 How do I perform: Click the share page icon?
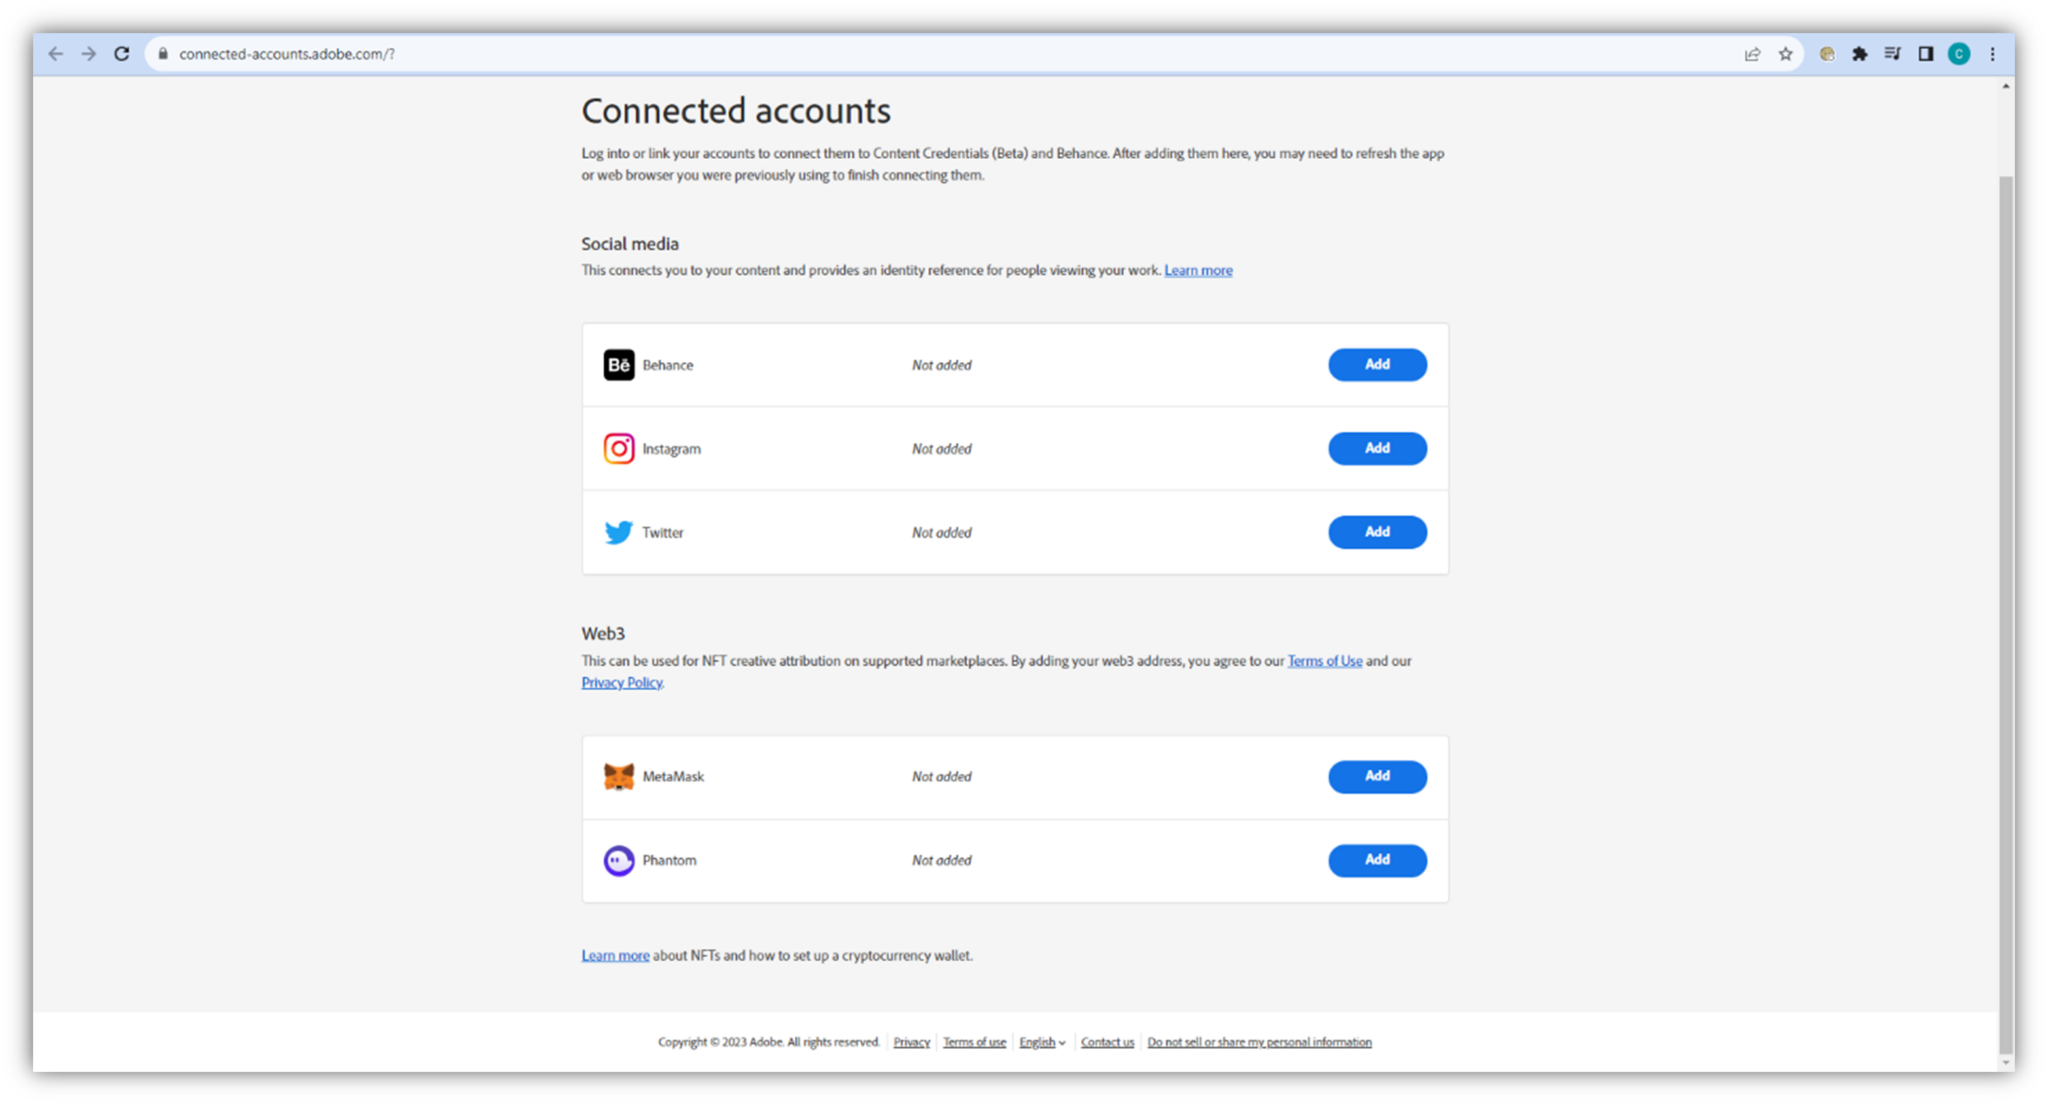(x=1752, y=54)
